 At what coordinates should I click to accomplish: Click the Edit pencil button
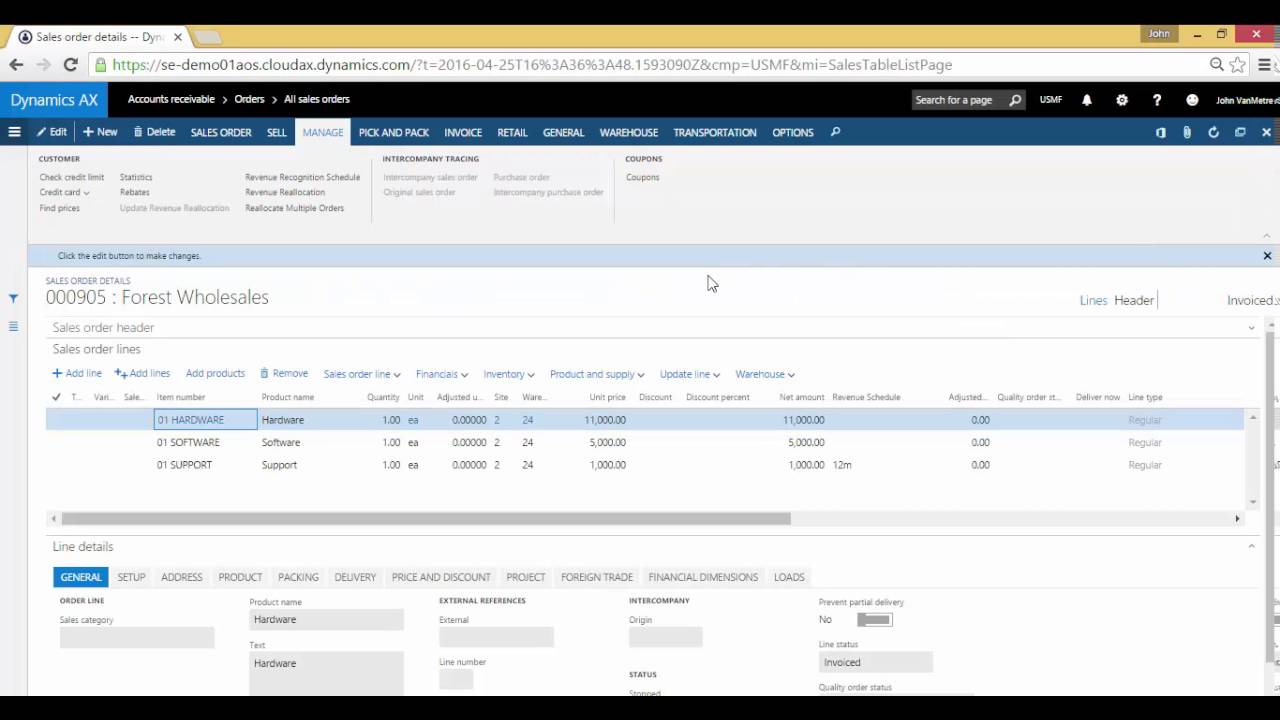[x=52, y=132]
